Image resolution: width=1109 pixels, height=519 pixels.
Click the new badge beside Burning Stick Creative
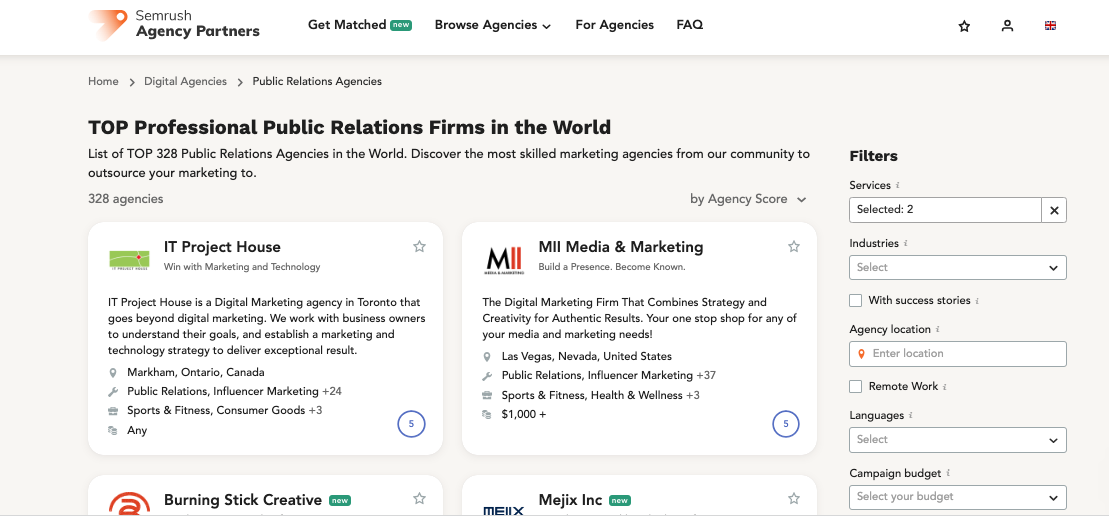[x=340, y=501]
